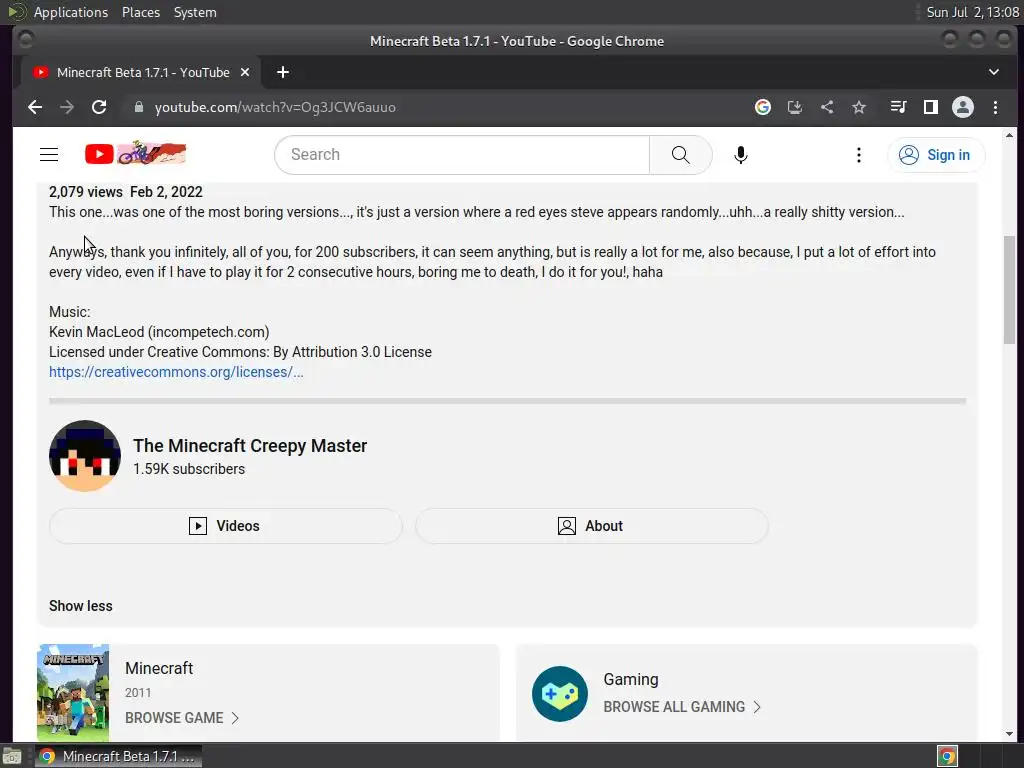Click the Chrome icon in the bottom panel tray
The height and width of the screenshot is (768, 1024).
(x=947, y=756)
